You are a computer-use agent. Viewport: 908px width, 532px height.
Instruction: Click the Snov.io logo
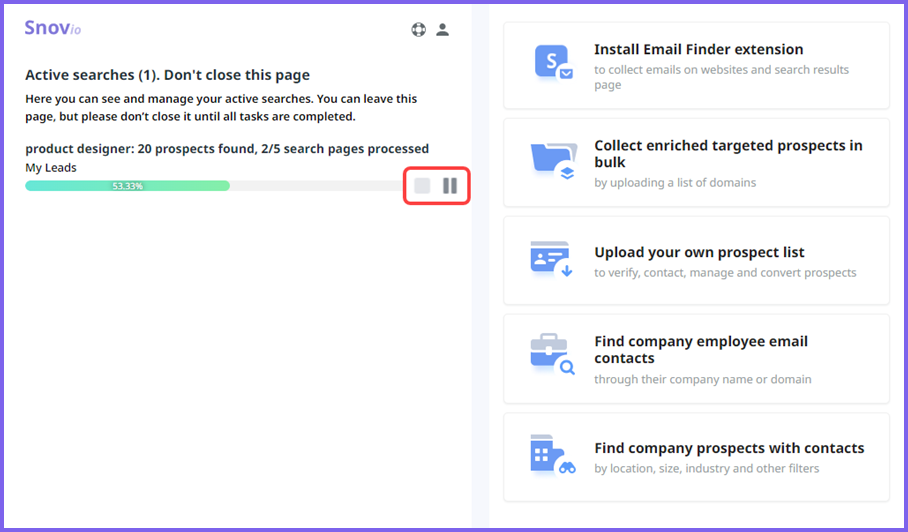point(53,28)
